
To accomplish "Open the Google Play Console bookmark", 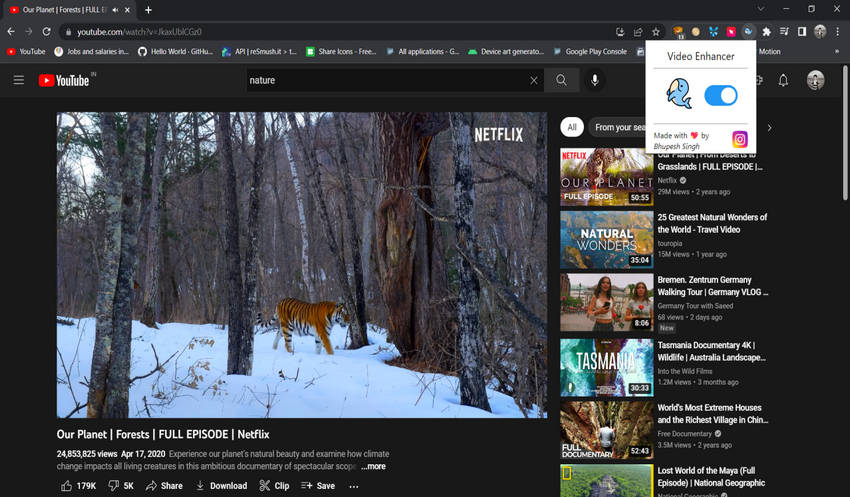I will 590,51.
